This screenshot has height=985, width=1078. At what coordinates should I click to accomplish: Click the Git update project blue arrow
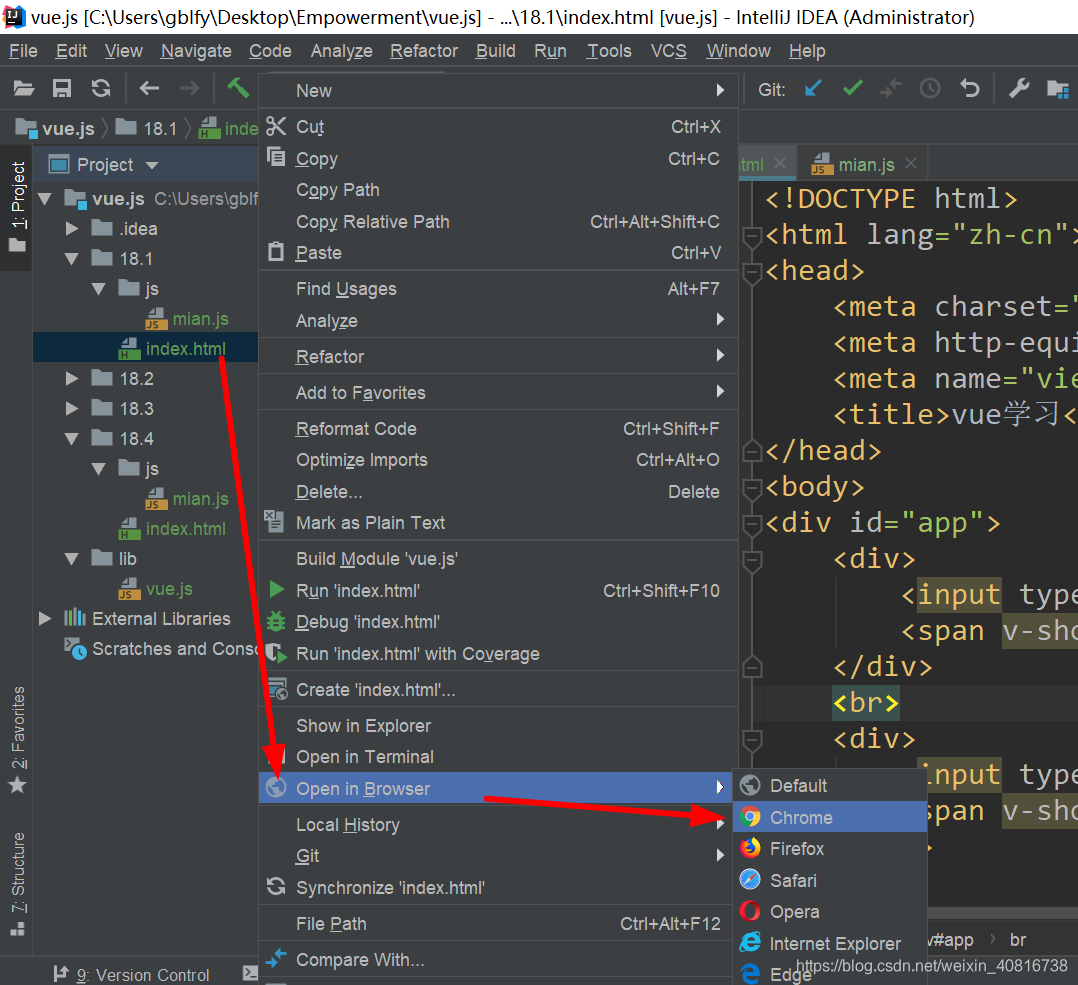(813, 88)
